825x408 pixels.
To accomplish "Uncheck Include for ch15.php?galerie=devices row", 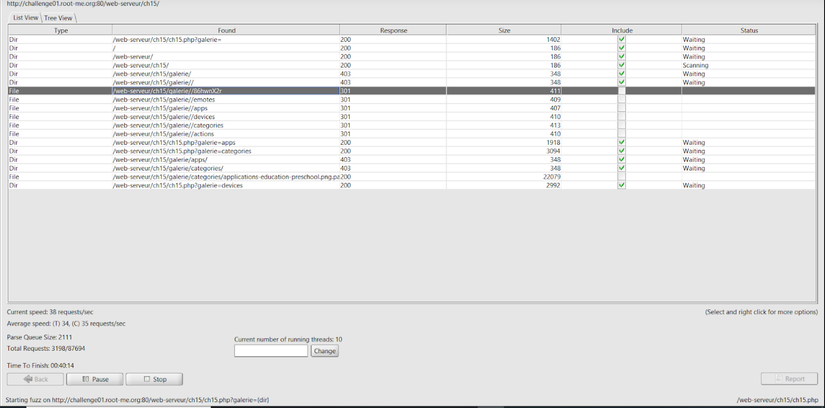I will pyautogui.click(x=621, y=185).
